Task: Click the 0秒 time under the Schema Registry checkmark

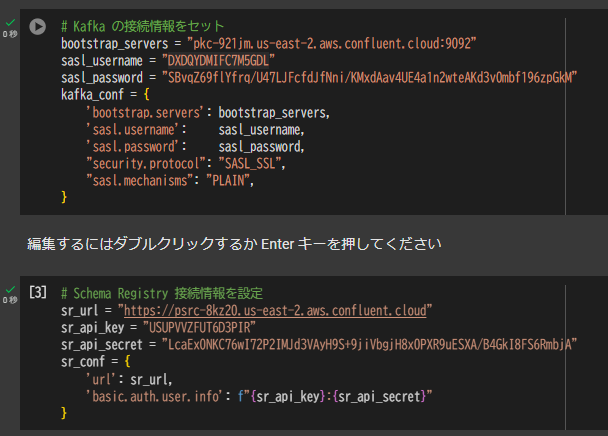Action: [10, 300]
